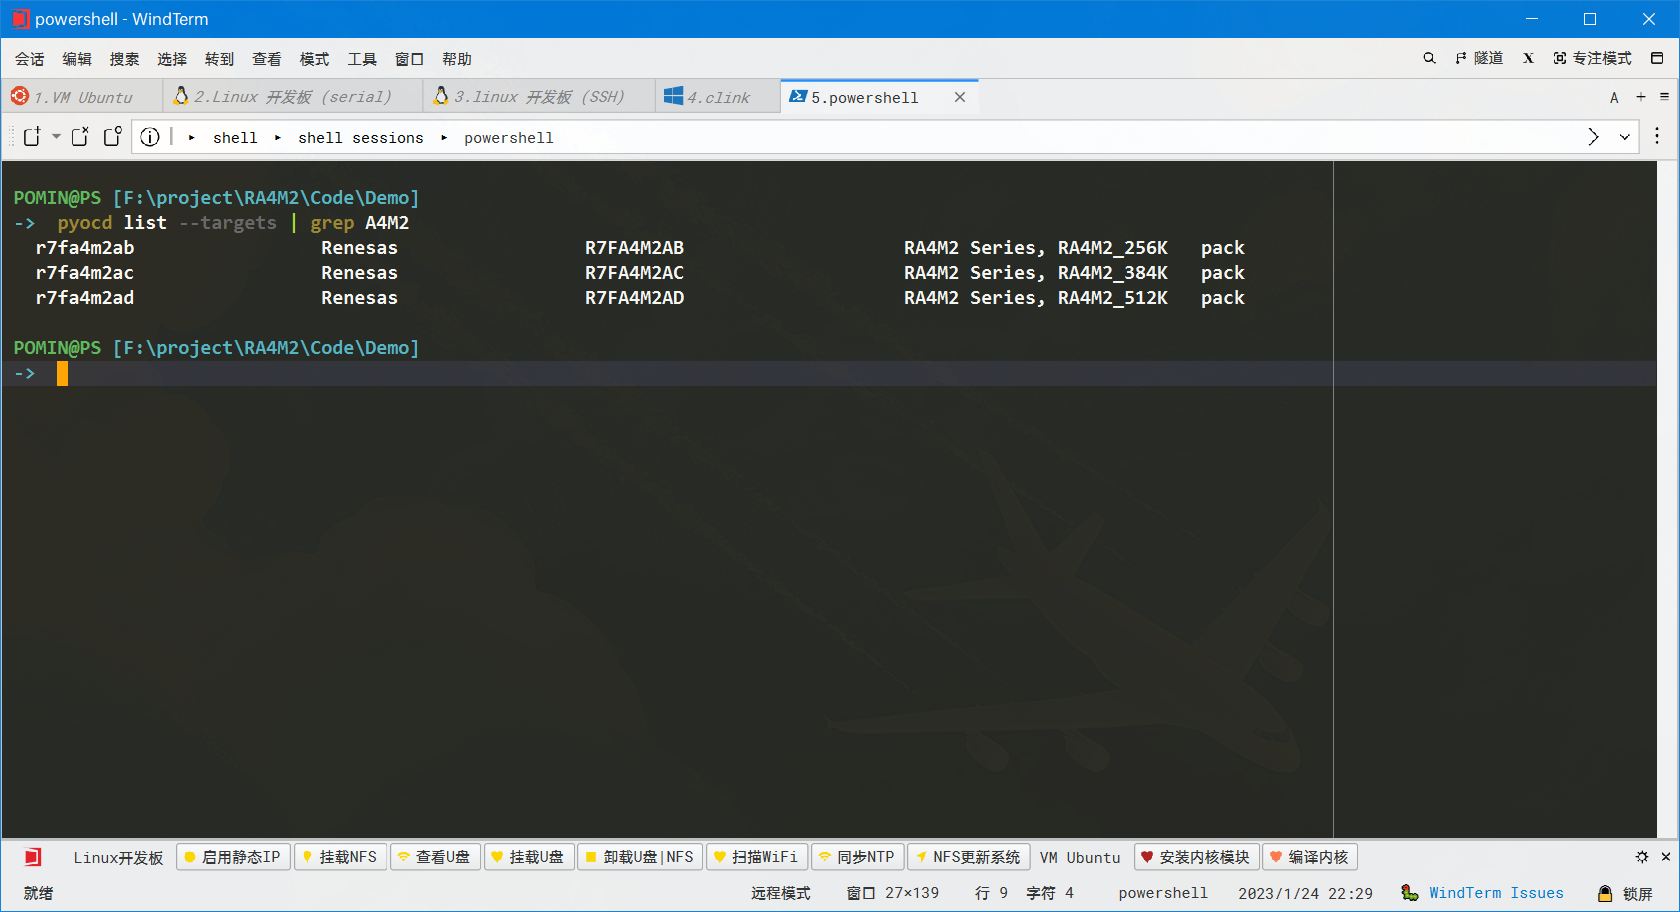The width and height of the screenshot is (1680, 912).
Task: Run the 编译内核 quick command
Action: click(x=1310, y=857)
